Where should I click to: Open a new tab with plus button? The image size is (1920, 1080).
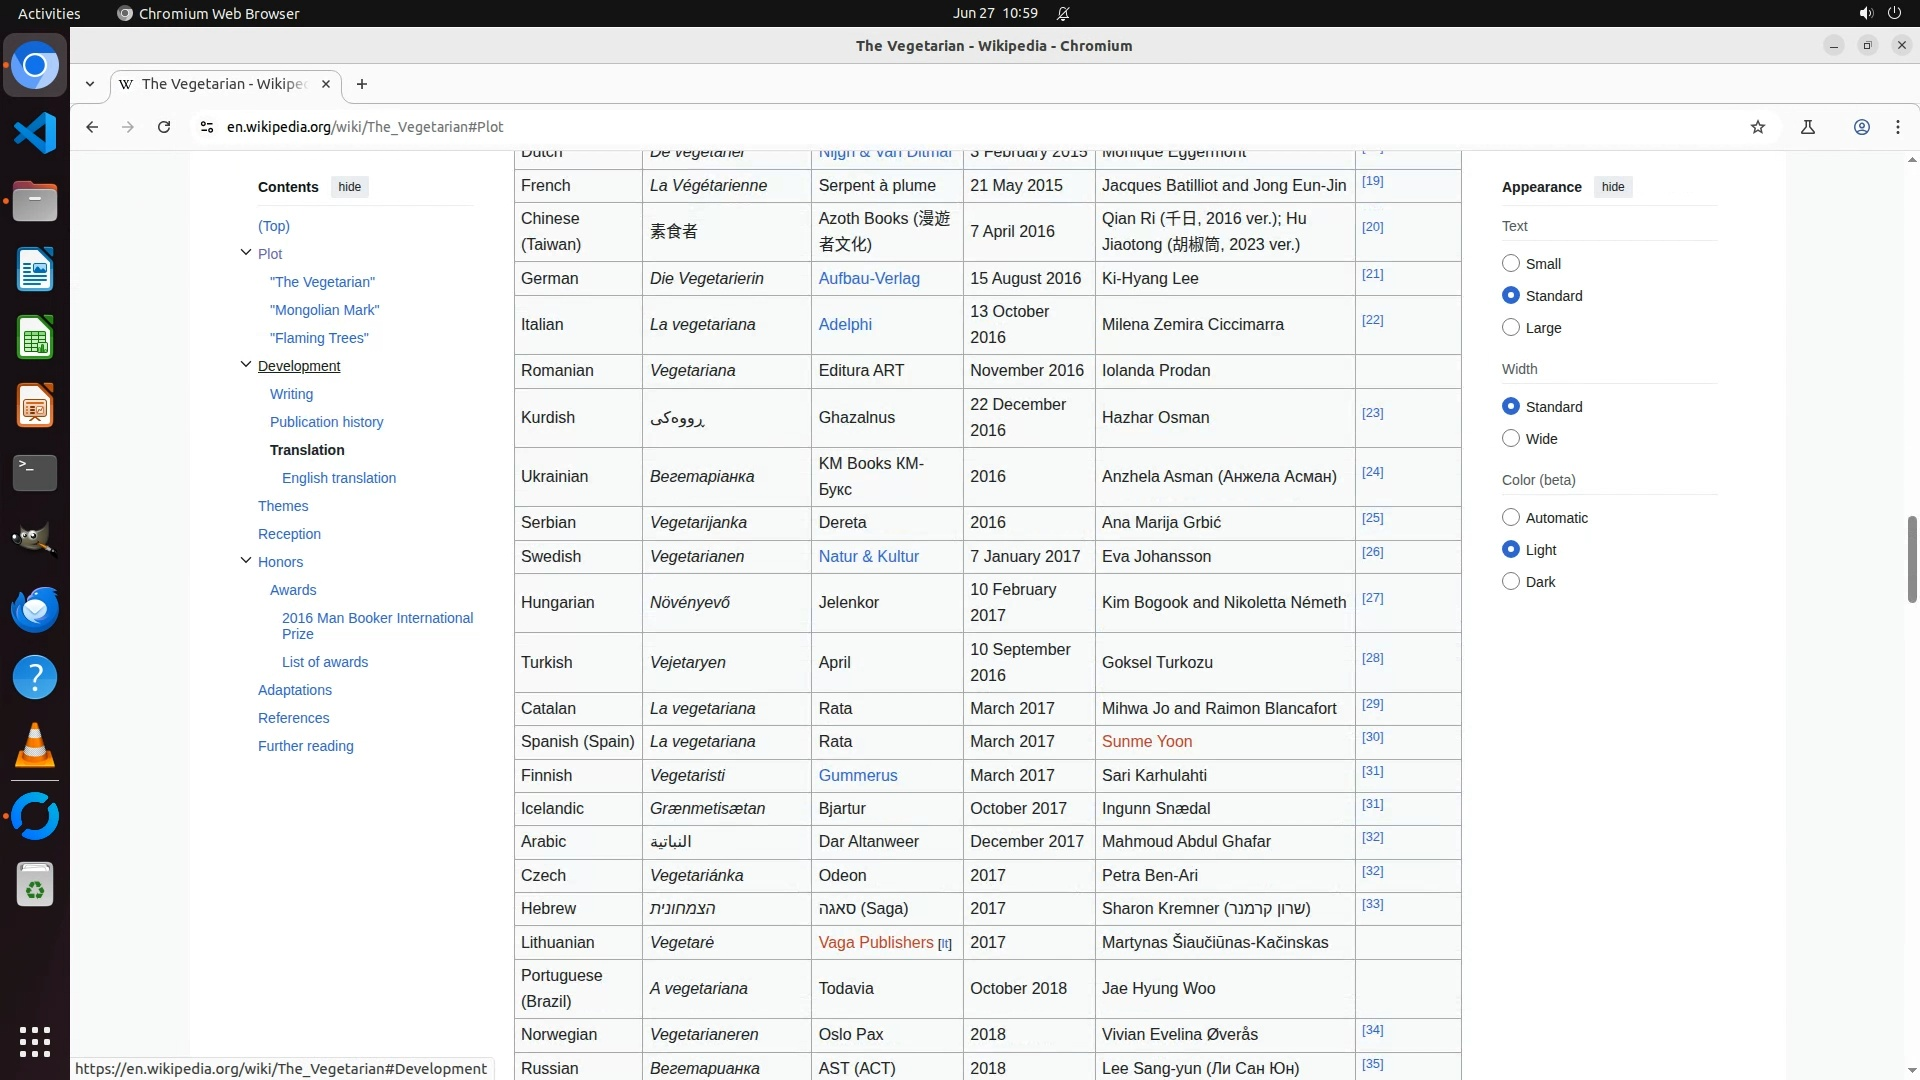(362, 84)
